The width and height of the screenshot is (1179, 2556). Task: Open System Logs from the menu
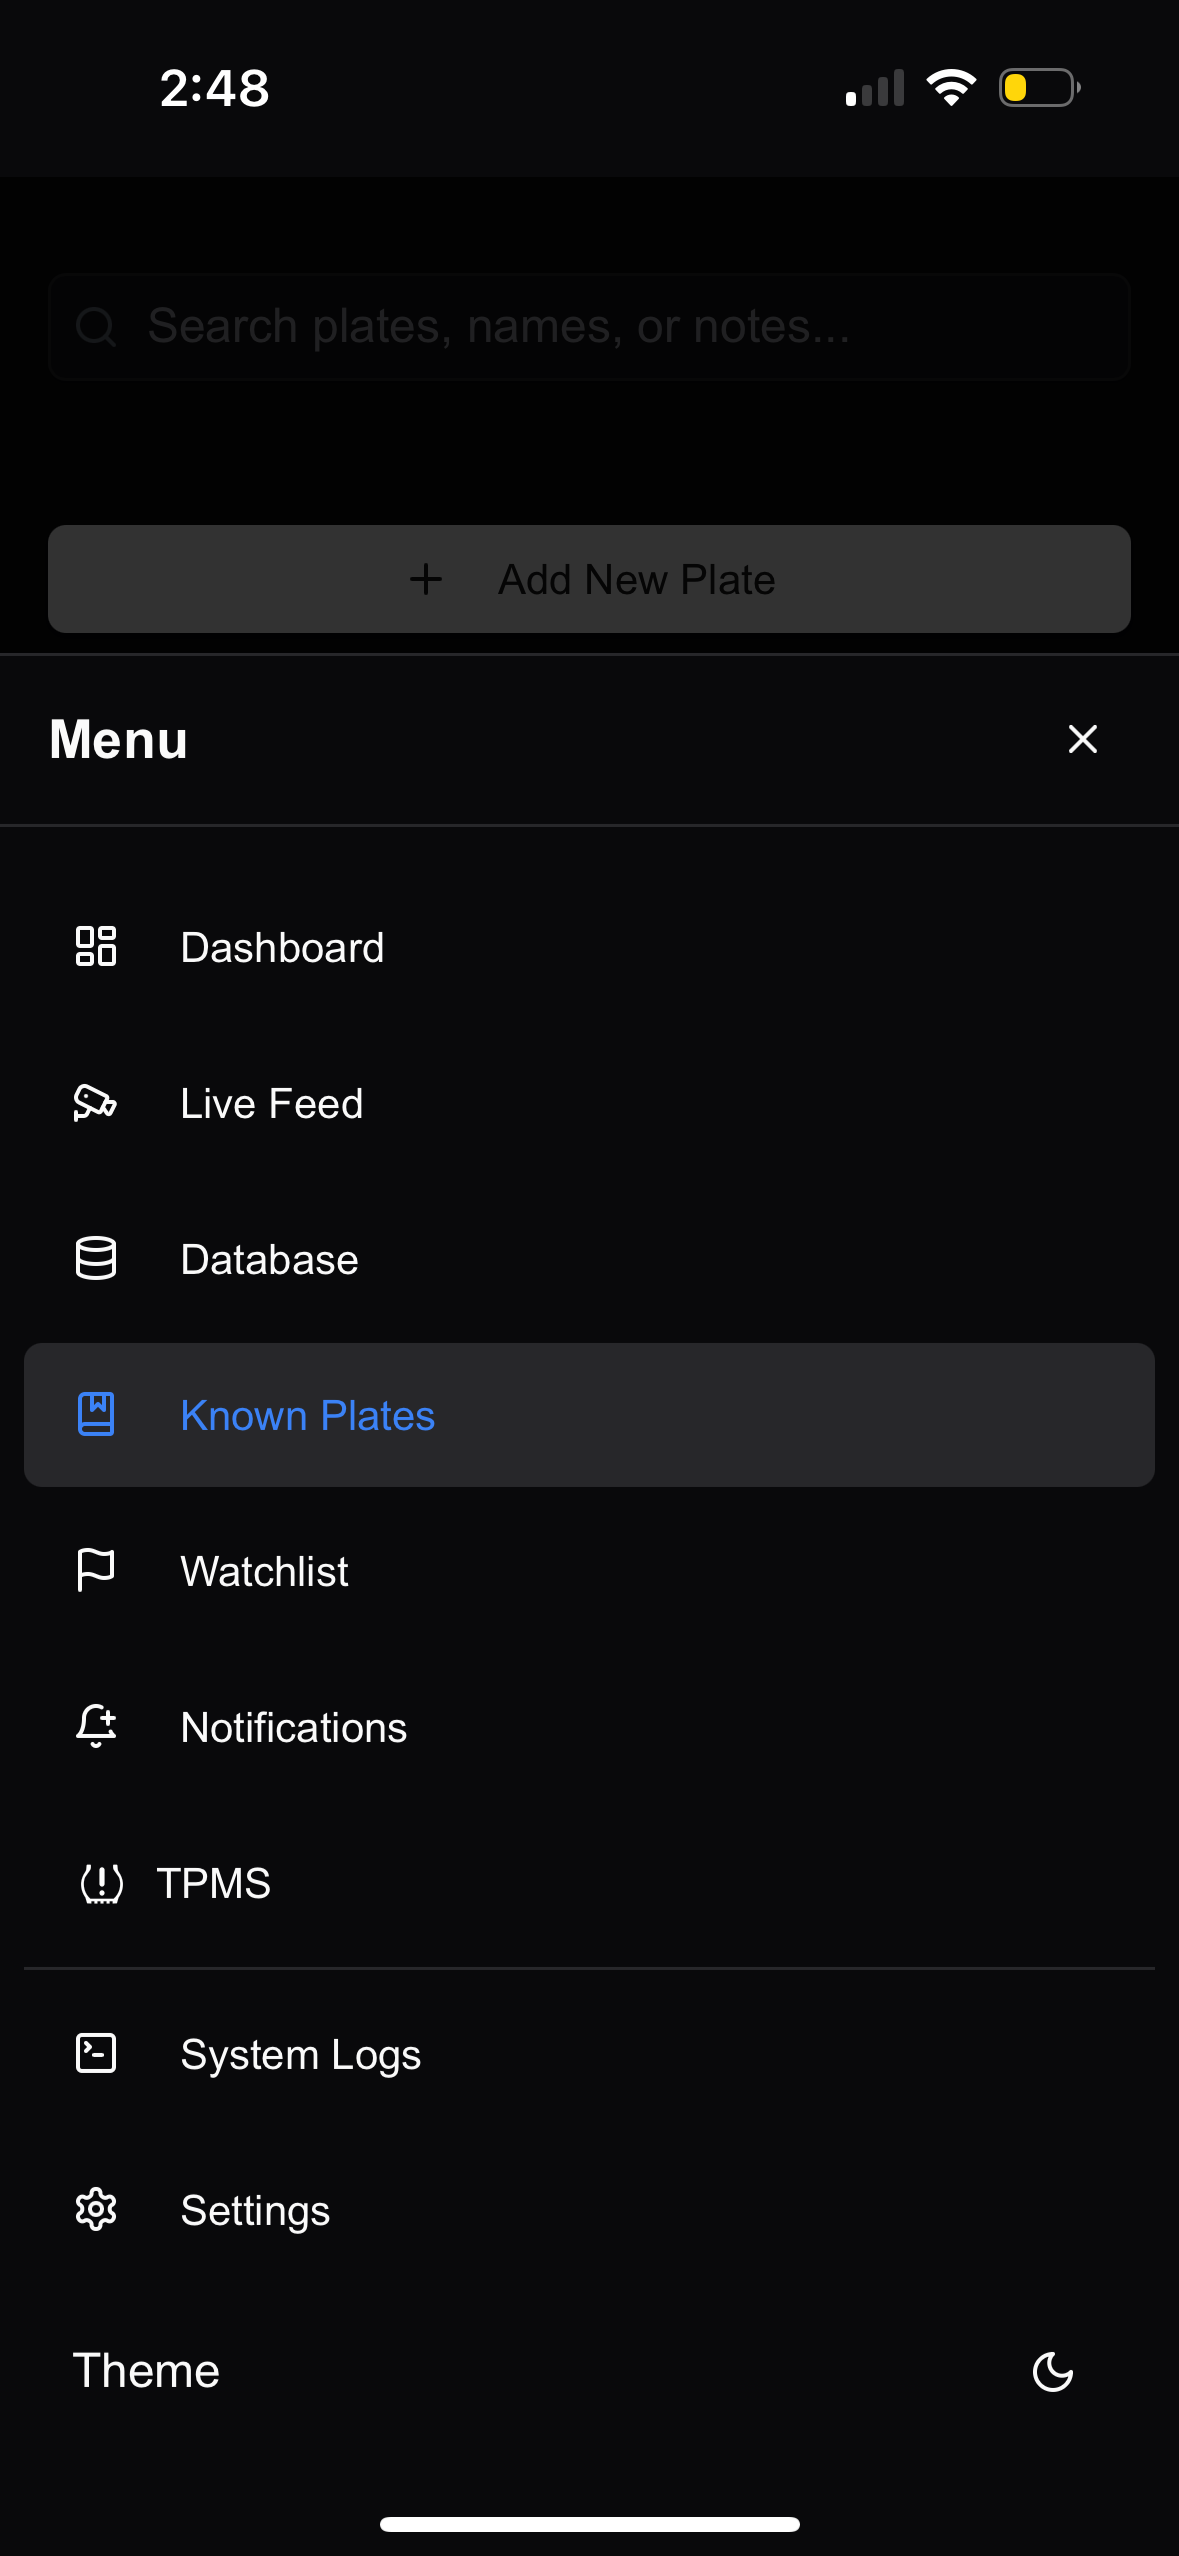point(589,2054)
